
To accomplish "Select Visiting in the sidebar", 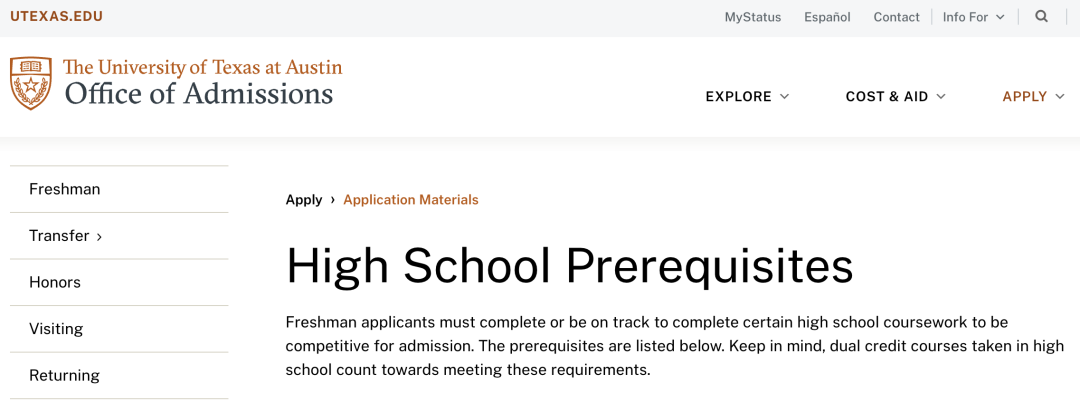I will click(x=119, y=329).
